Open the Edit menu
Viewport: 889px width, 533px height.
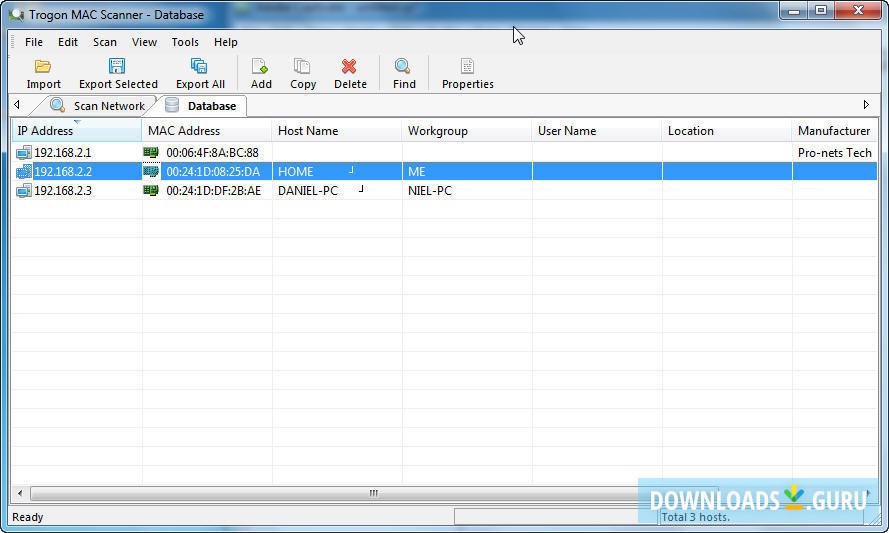67,42
